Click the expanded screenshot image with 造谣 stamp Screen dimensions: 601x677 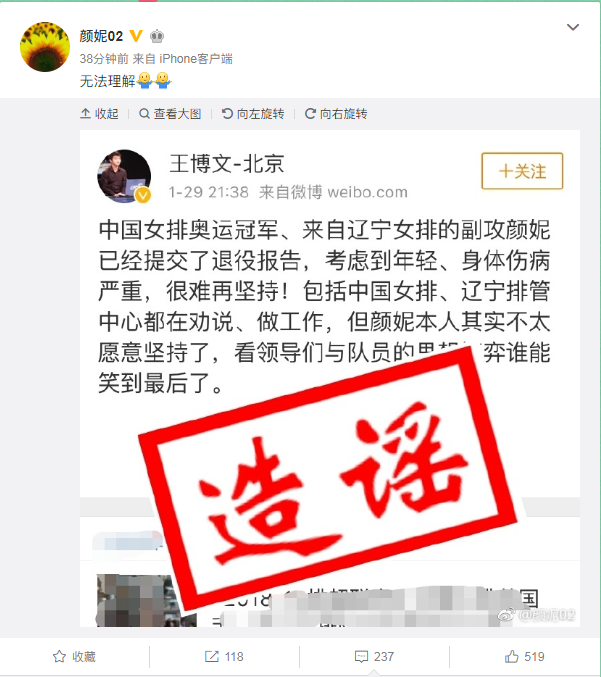coord(330,378)
